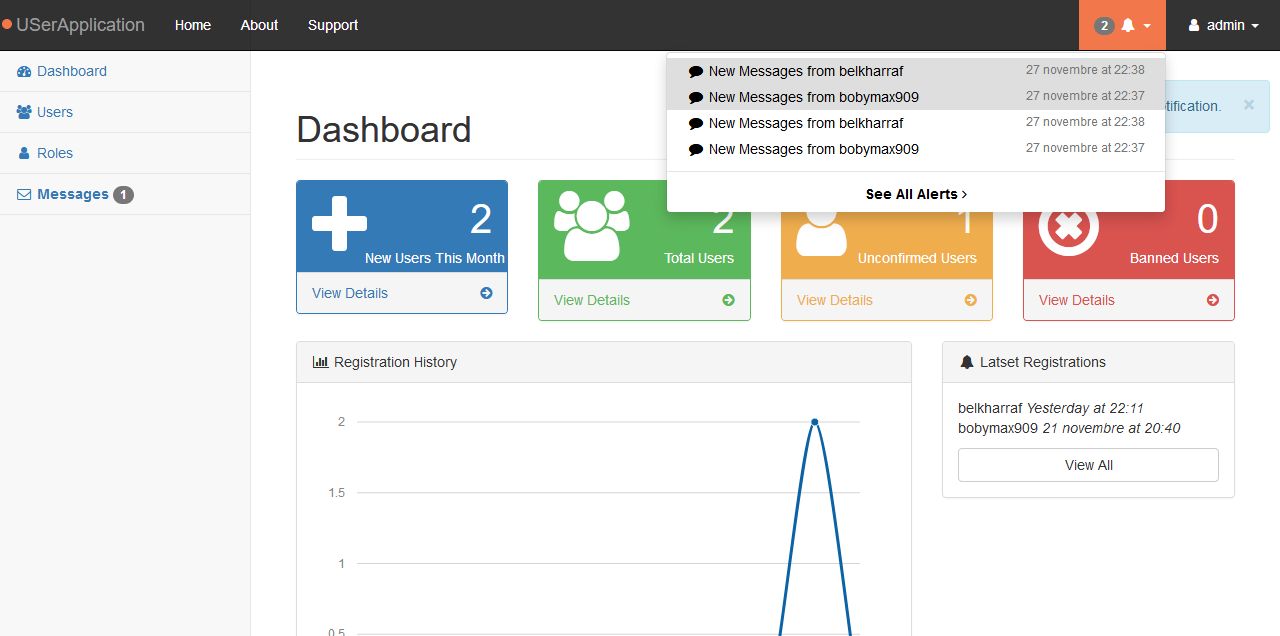Click the arrow icon in New Users panel
Viewport: 1280px width, 636px height.
pyautogui.click(x=486, y=293)
